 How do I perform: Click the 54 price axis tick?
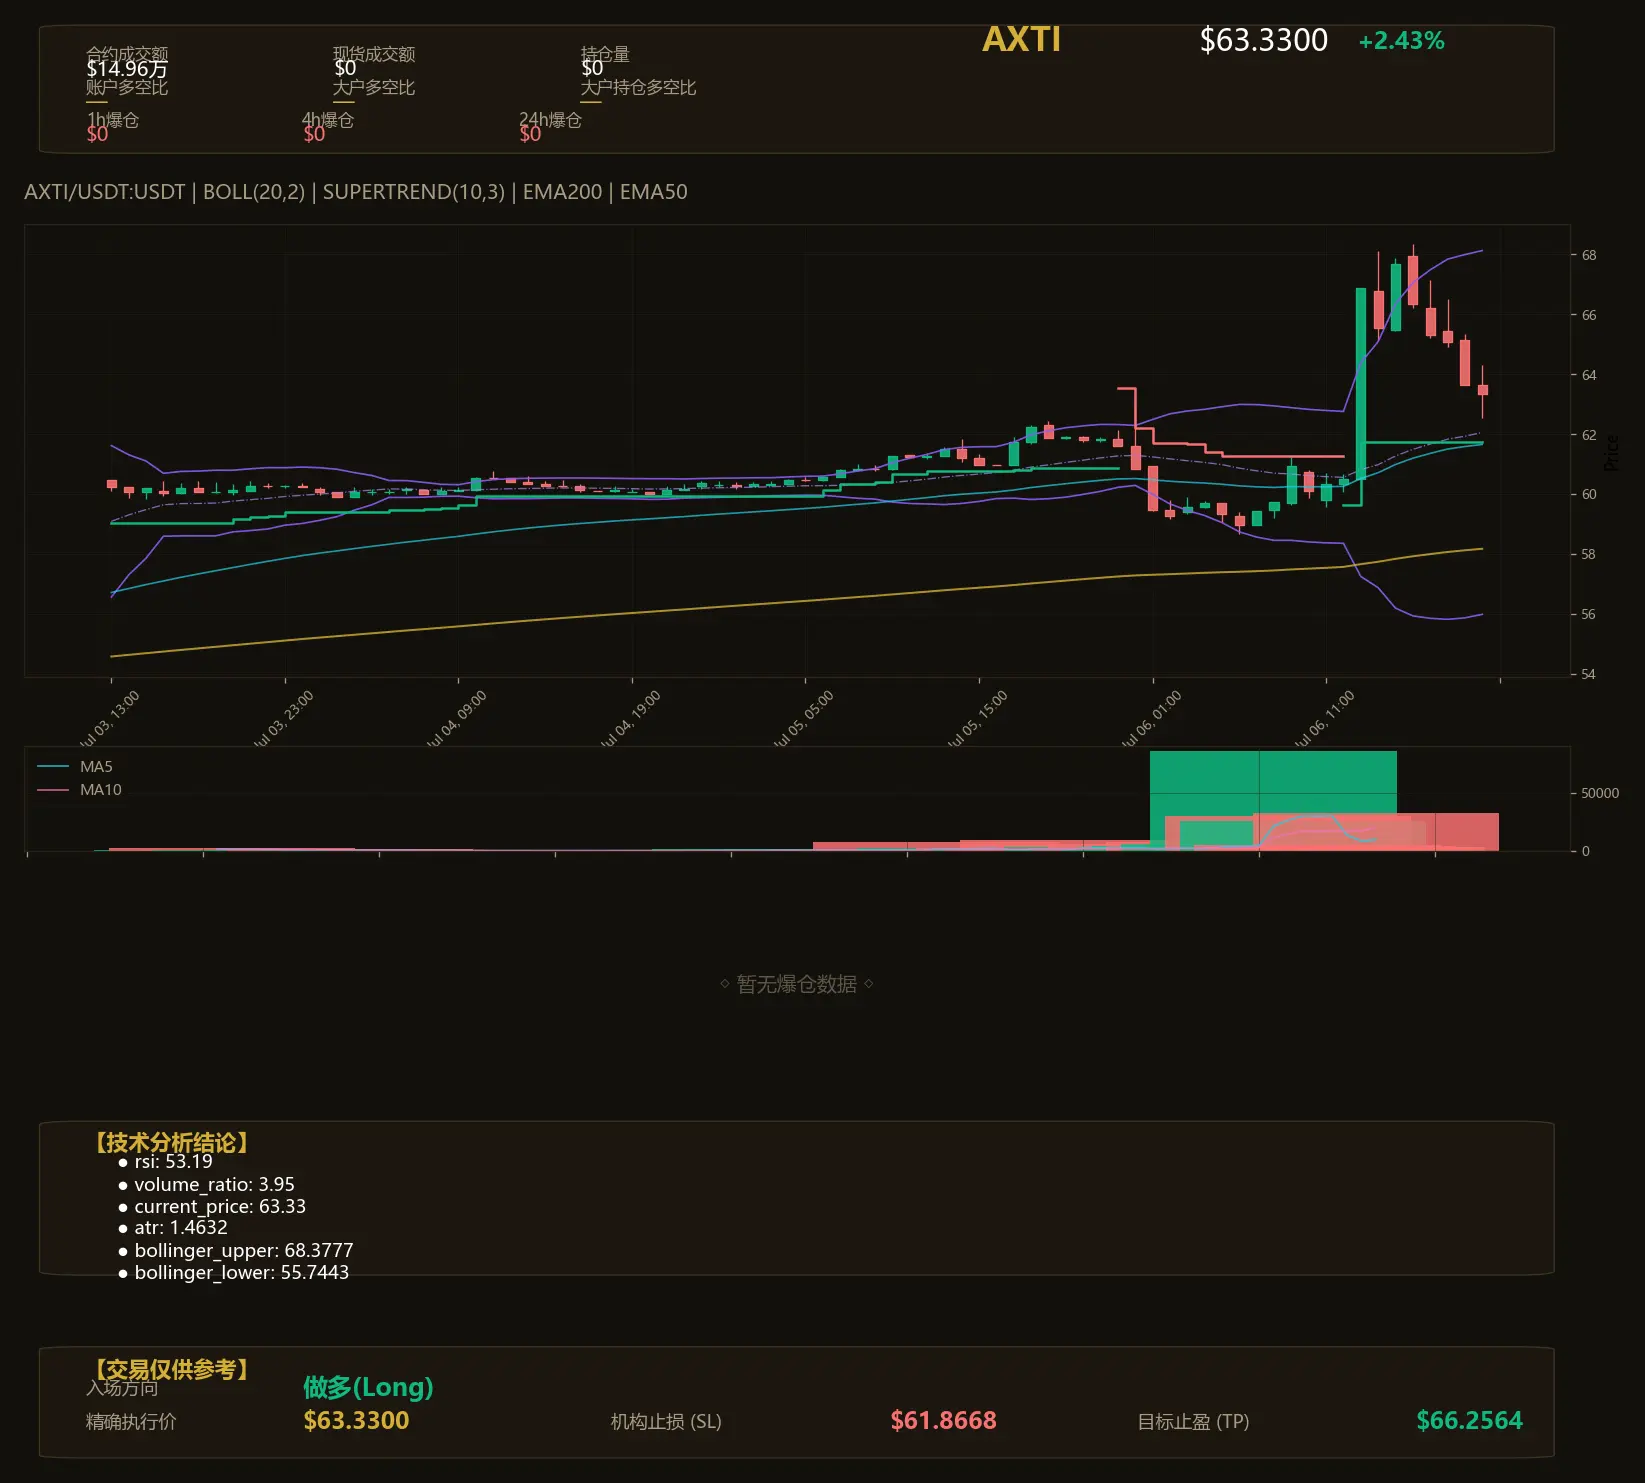click(1589, 674)
